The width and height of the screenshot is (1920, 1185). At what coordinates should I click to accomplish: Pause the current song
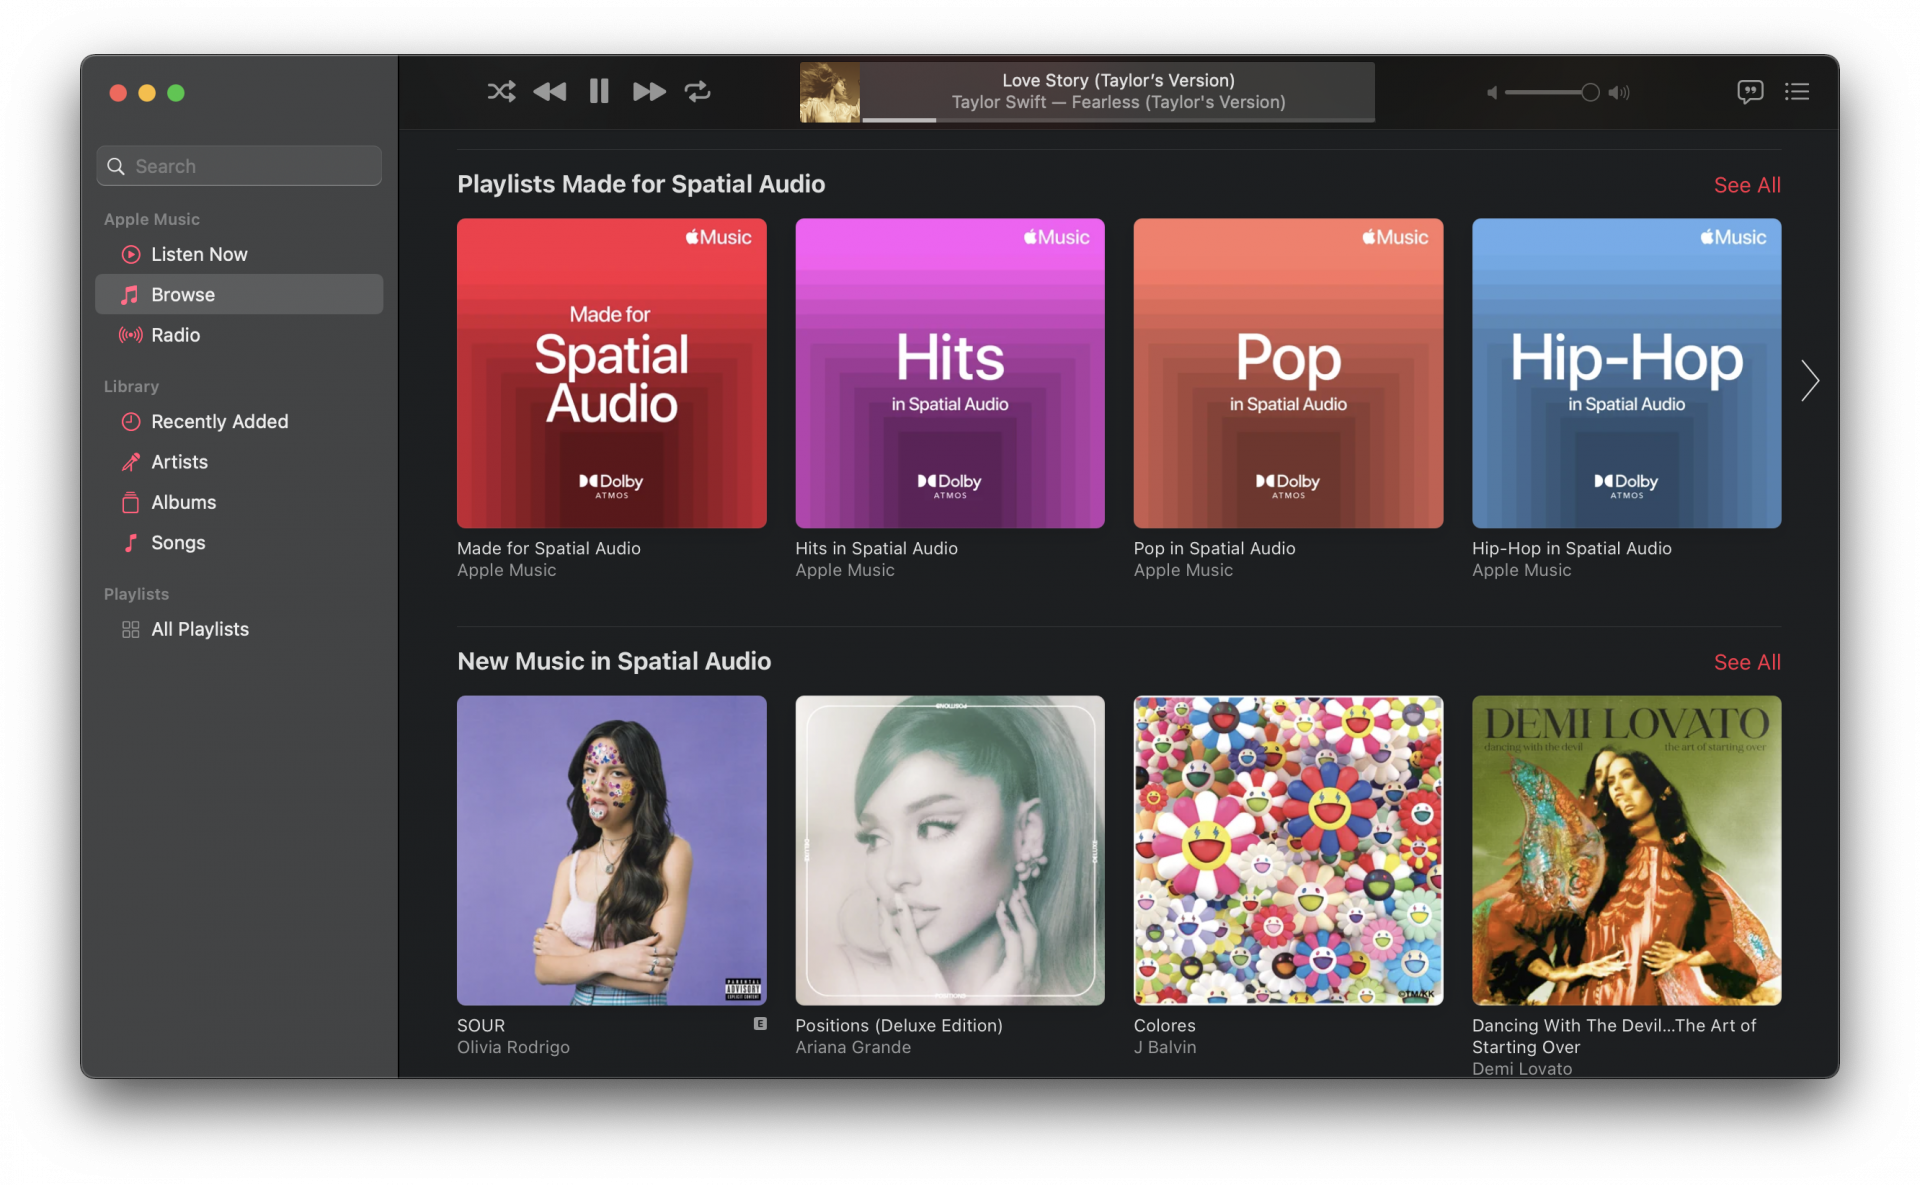(x=599, y=92)
